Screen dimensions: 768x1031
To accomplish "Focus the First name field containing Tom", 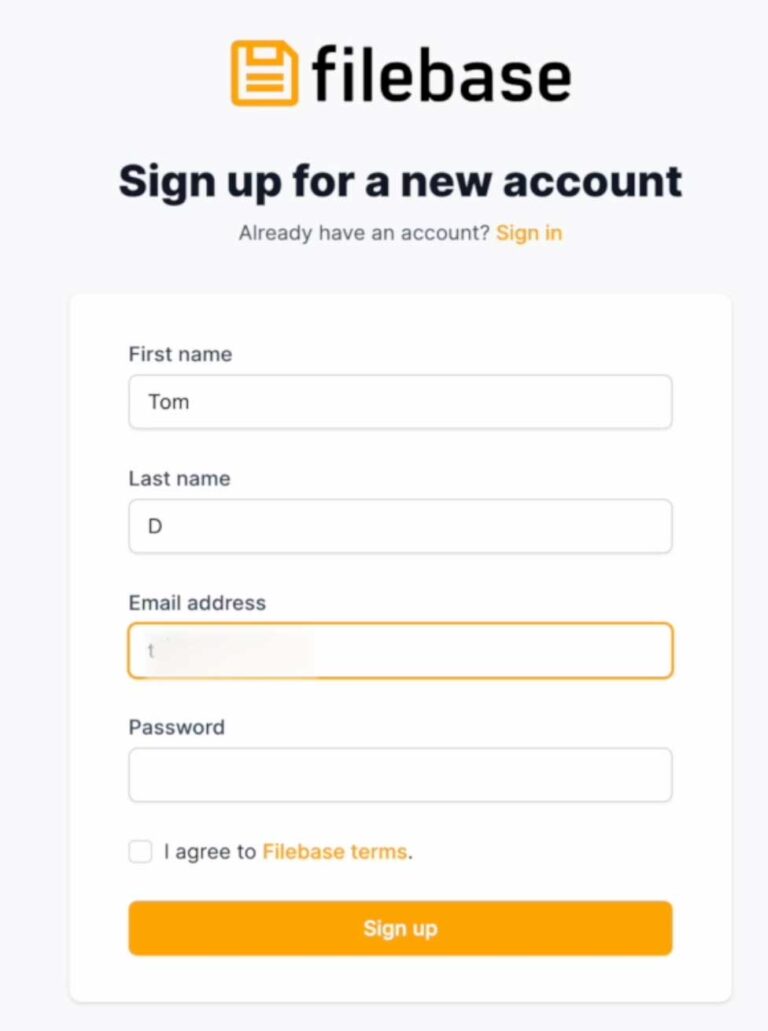I will click(x=400, y=402).
